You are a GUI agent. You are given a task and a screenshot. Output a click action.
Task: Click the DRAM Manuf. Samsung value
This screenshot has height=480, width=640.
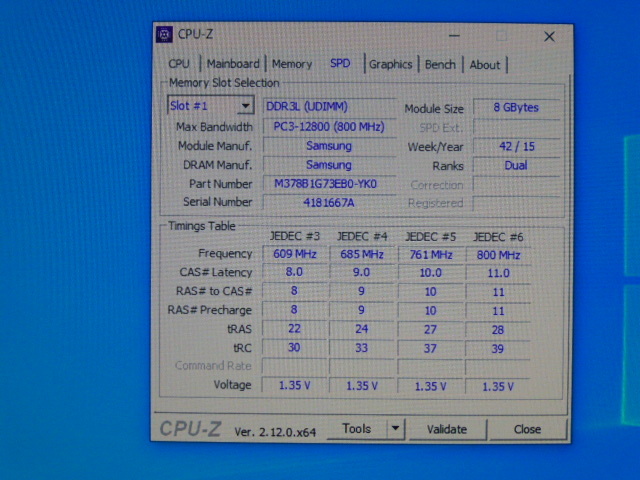[x=329, y=165]
